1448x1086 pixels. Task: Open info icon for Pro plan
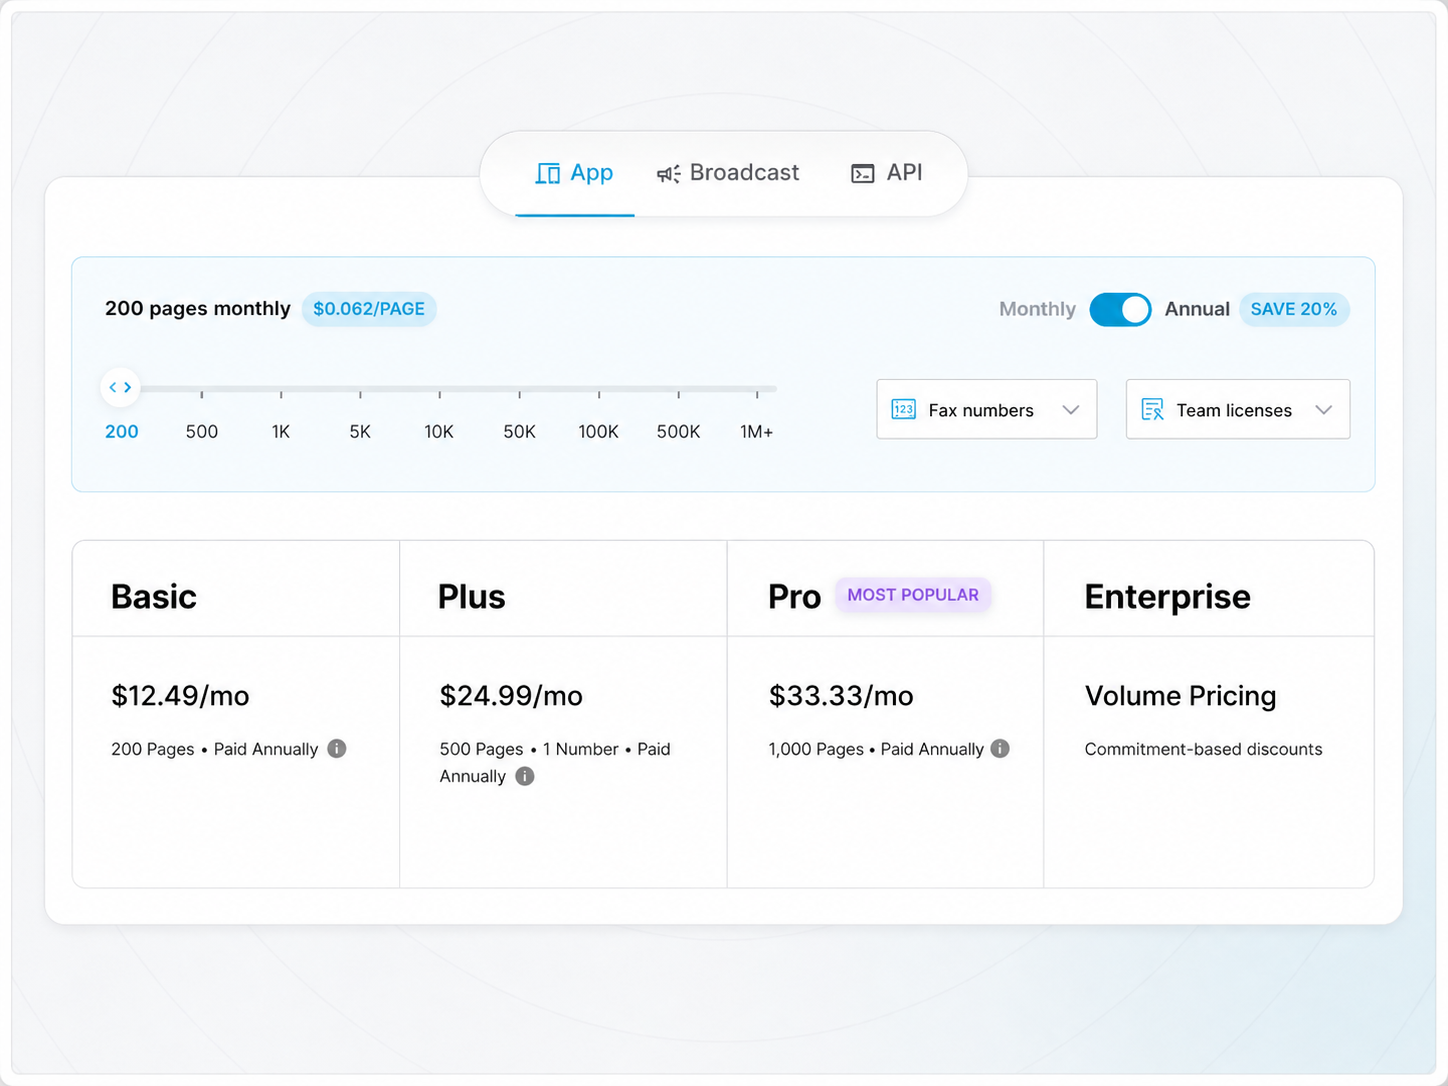(1000, 749)
